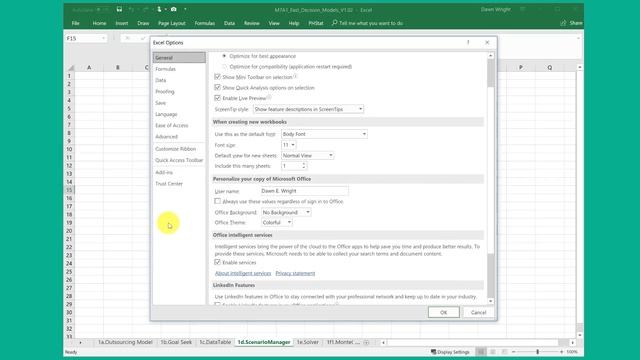
Task: Open About intelligent services link
Action: (x=243, y=273)
